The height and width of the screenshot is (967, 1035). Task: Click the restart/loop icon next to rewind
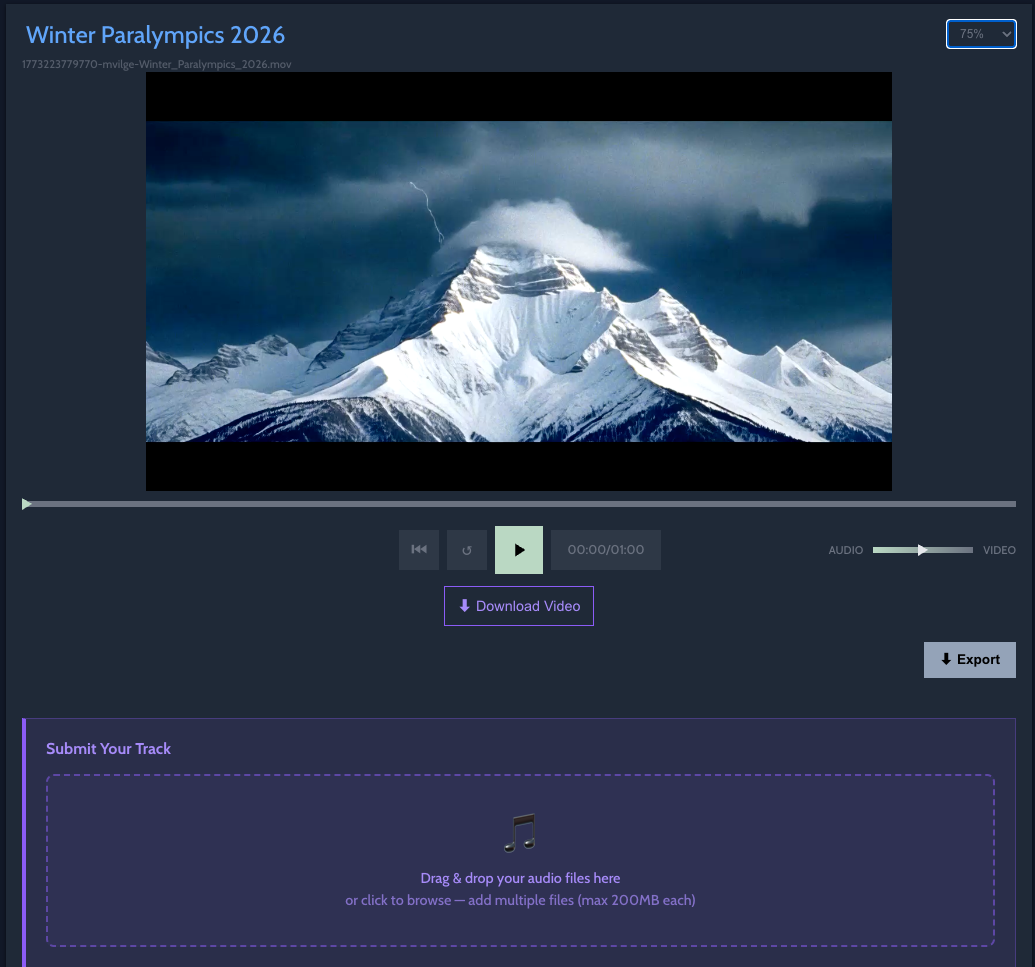coord(467,549)
